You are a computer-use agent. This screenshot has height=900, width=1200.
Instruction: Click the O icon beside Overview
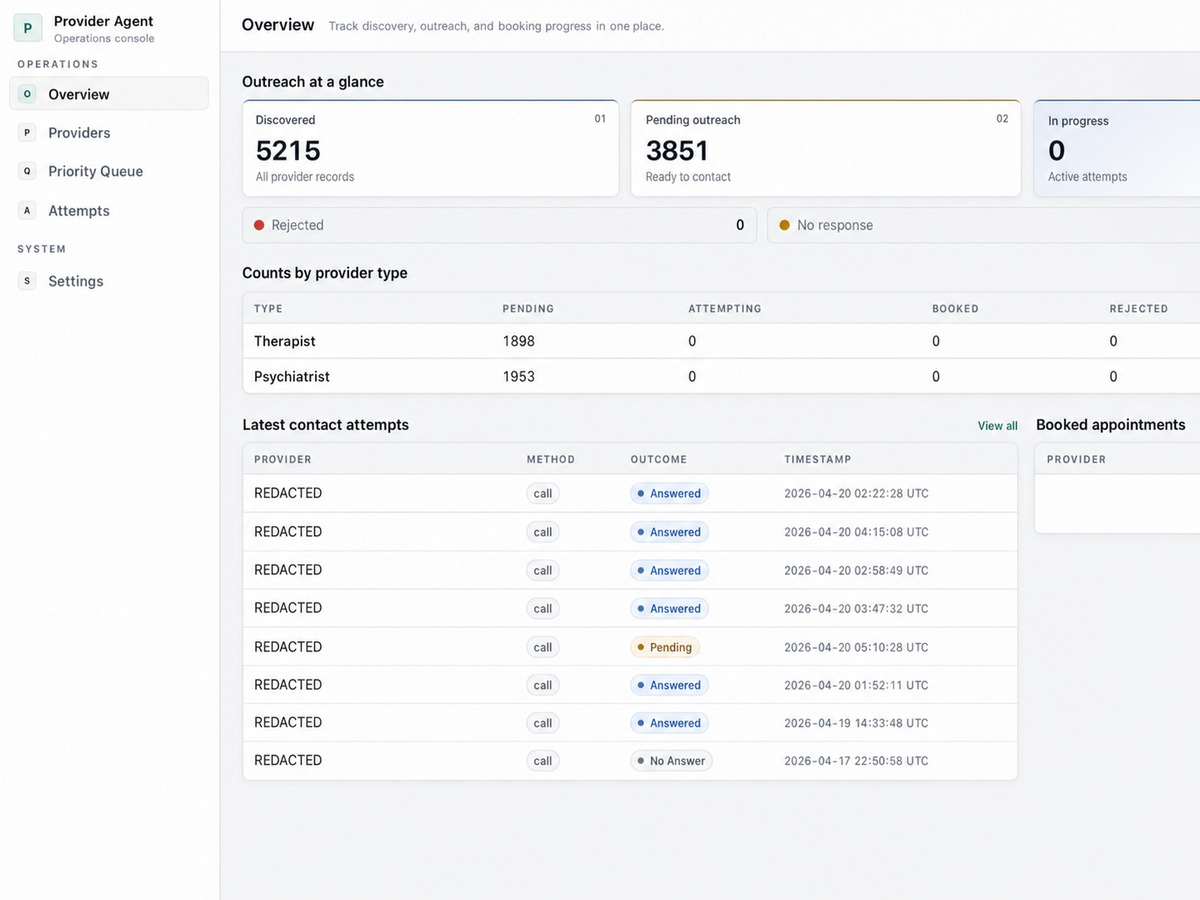(x=27, y=94)
